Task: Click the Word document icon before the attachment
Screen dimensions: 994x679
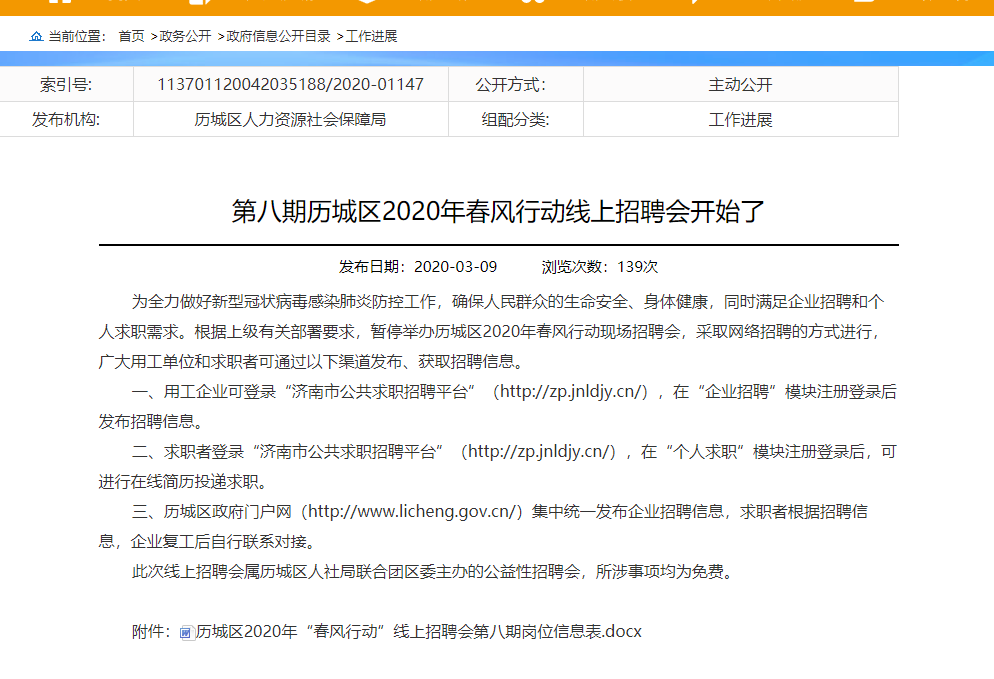Action: pyautogui.click(x=186, y=632)
